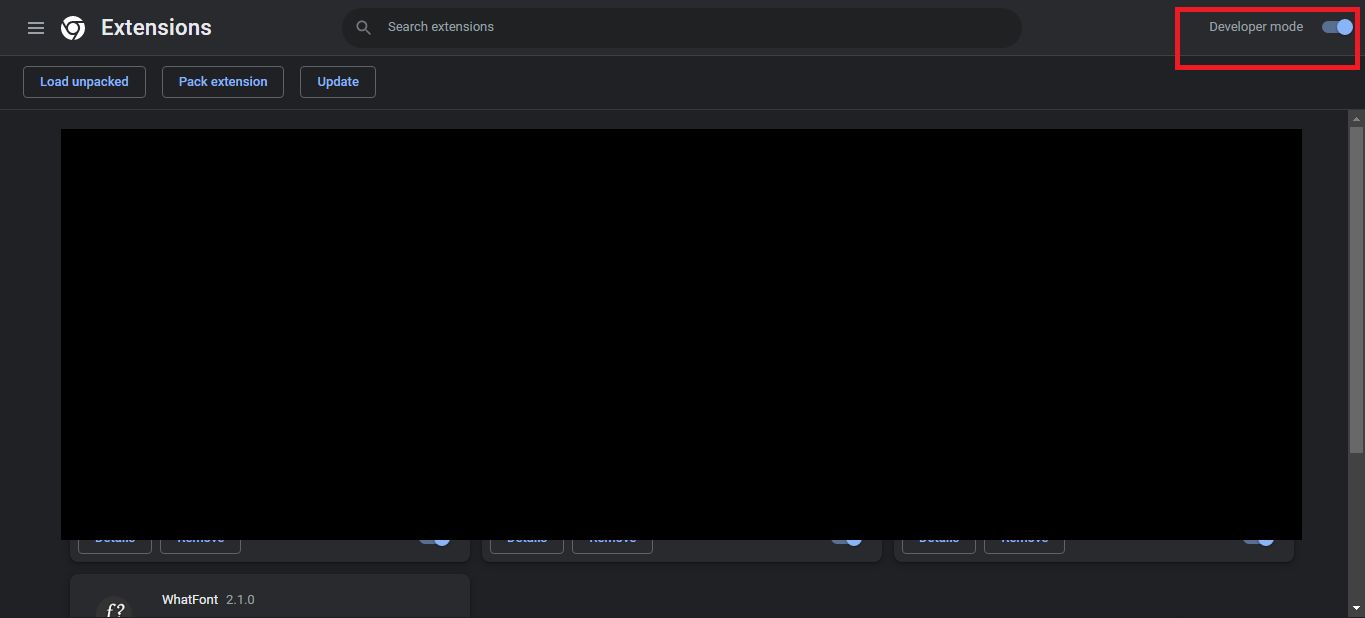The image size is (1365, 618).
Task: Click the scrollbar up arrow
Action: (1356, 117)
